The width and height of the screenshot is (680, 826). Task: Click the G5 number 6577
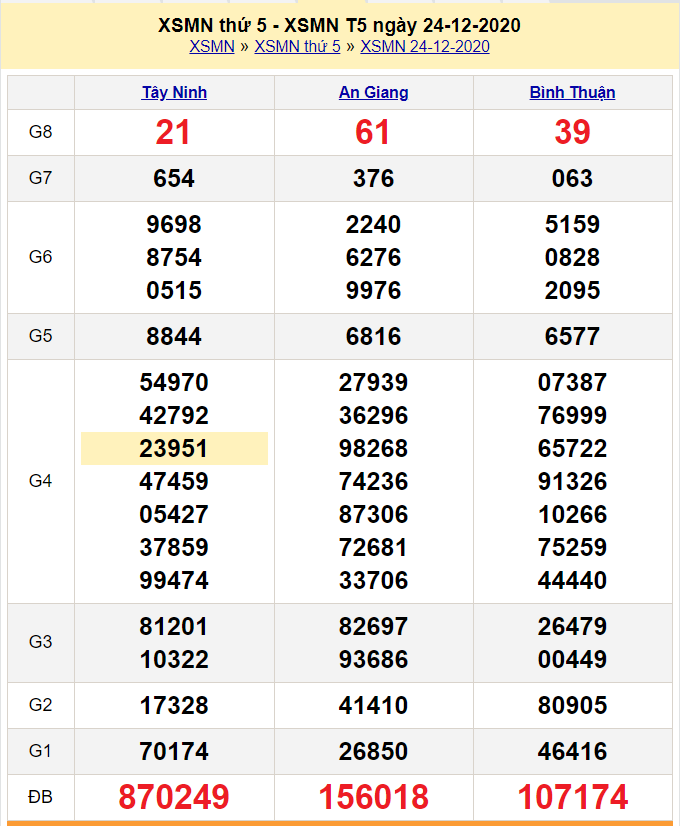click(572, 336)
